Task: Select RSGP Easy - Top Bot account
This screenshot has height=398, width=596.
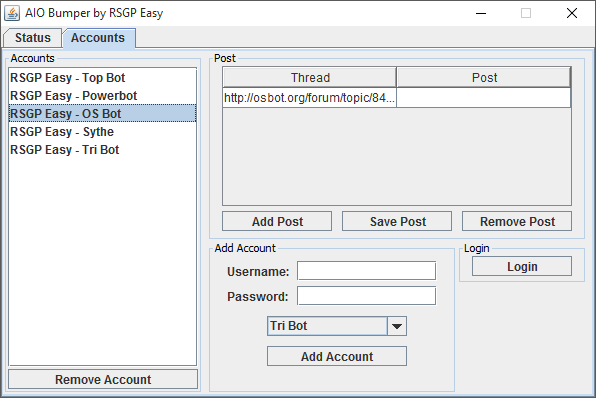Action: point(102,78)
